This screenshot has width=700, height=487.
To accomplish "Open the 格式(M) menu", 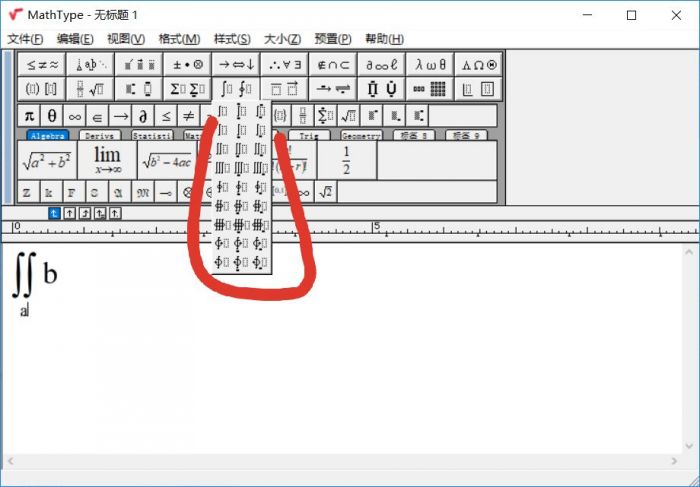I will pyautogui.click(x=179, y=39).
